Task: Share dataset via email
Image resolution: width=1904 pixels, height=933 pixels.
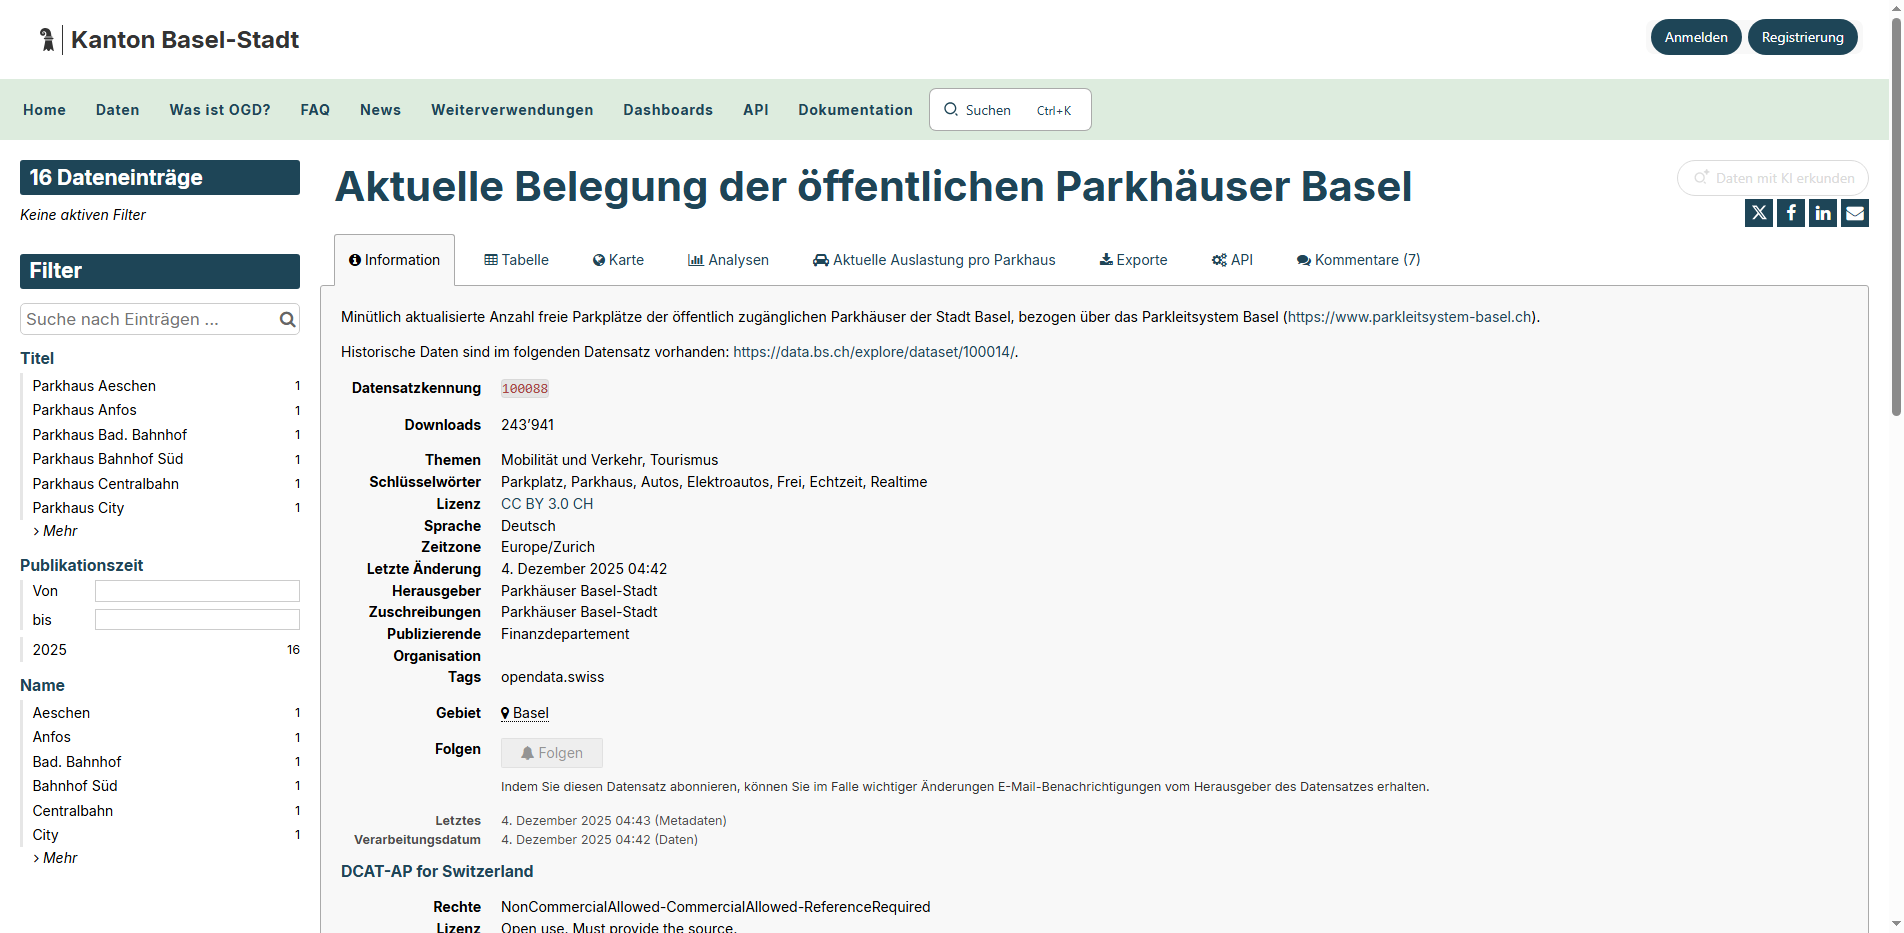Action: coord(1854,212)
